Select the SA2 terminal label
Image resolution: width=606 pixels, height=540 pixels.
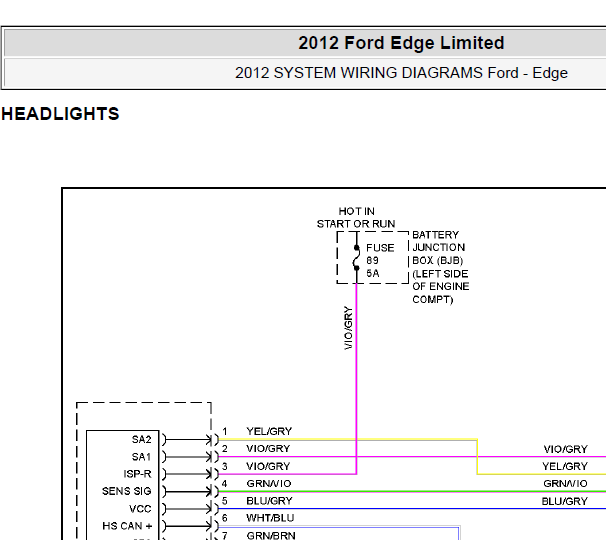pyautogui.click(x=141, y=439)
